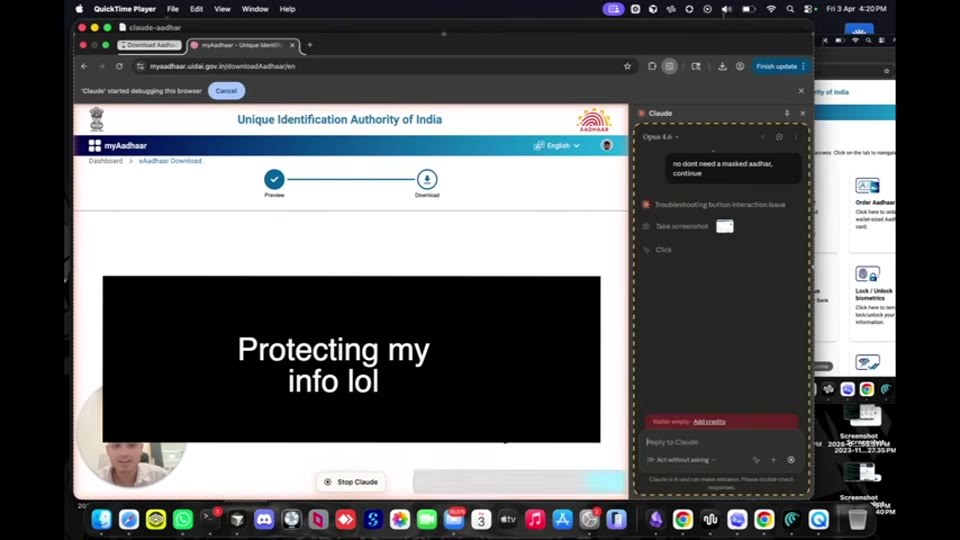This screenshot has width=960, height=540.
Task: Reload the page with the refresh icon
Action: (119, 66)
